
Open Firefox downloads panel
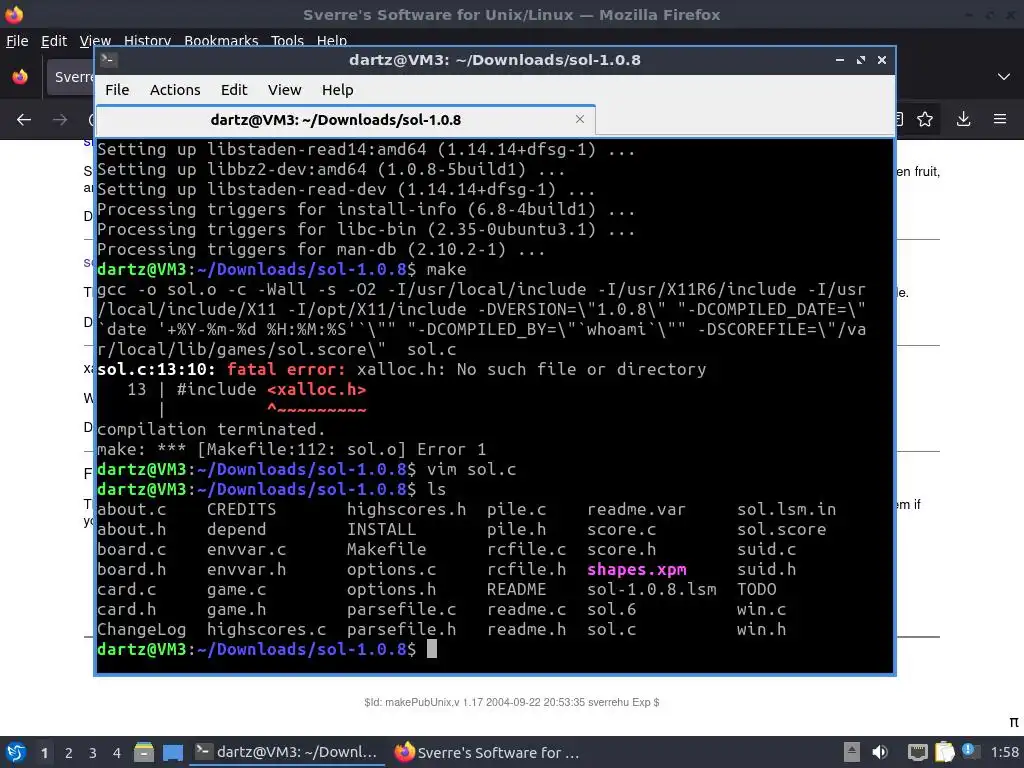point(963,119)
